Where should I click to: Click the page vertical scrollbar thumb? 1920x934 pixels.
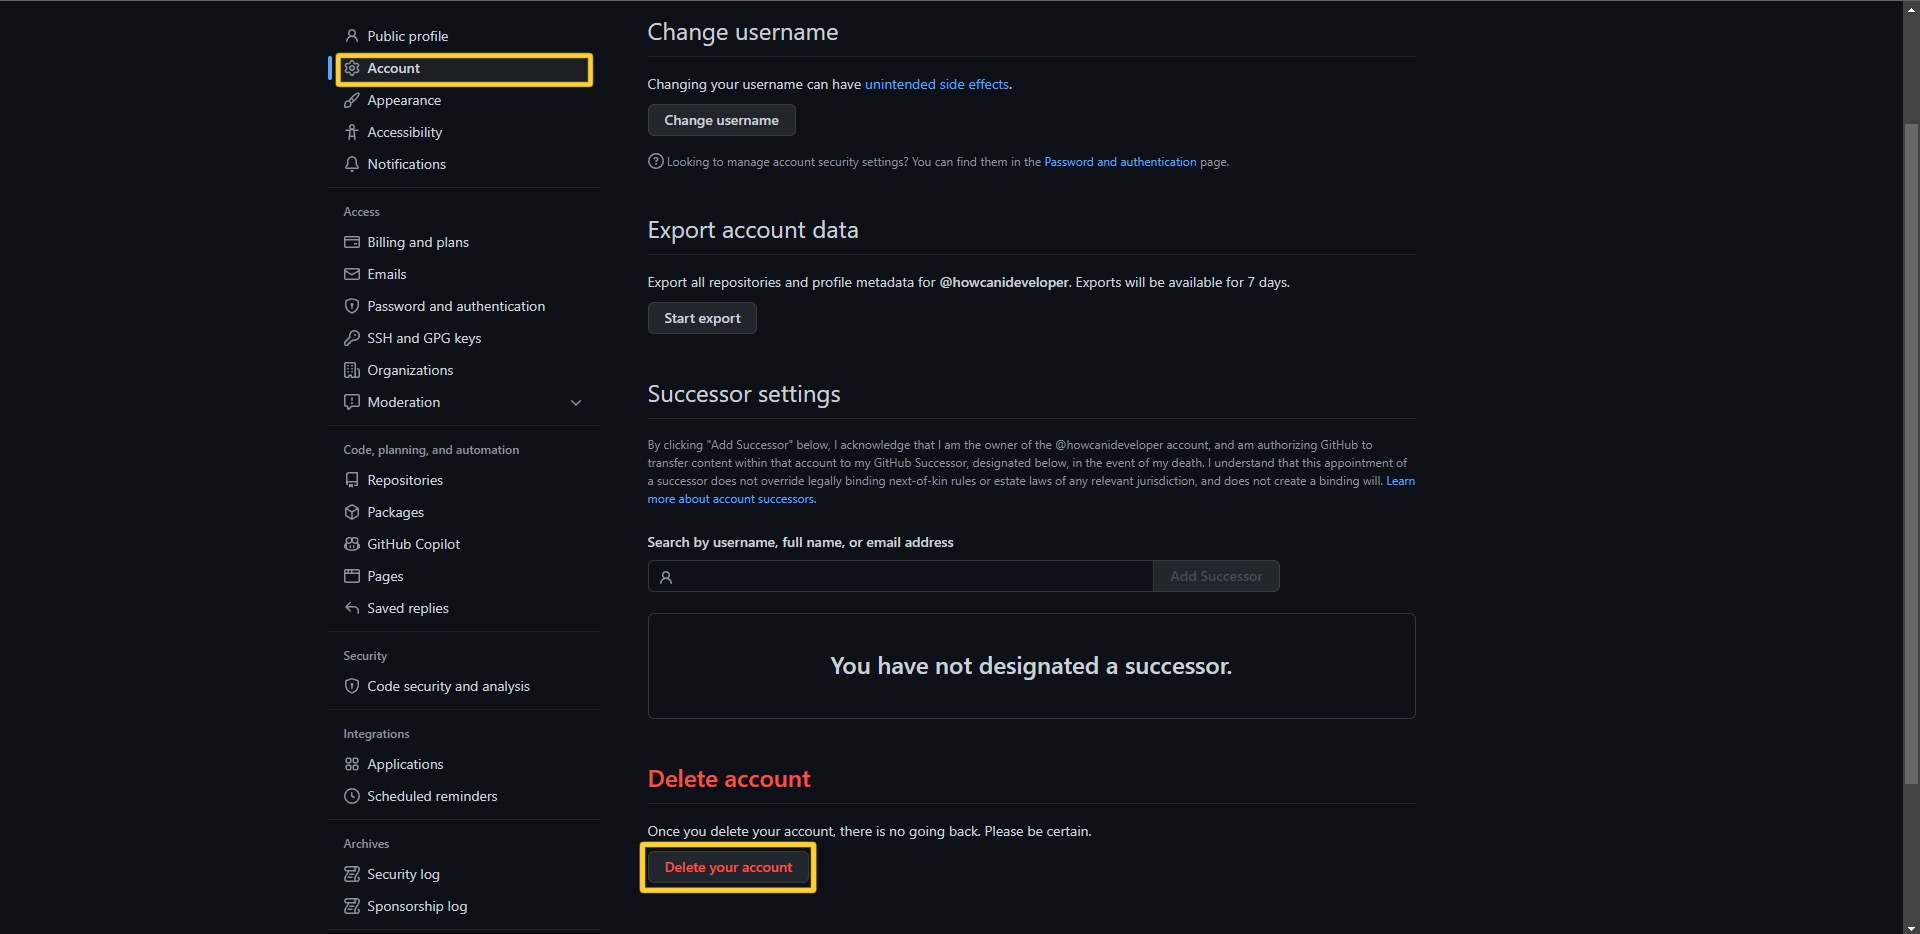(x=1911, y=453)
